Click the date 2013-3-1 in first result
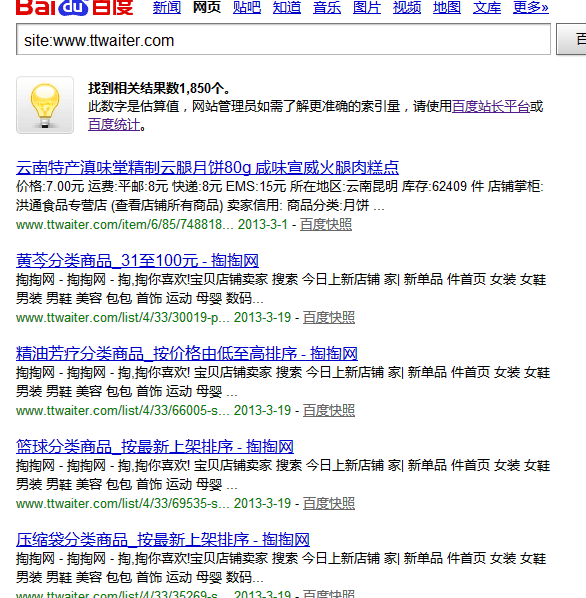 [x=263, y=225]
